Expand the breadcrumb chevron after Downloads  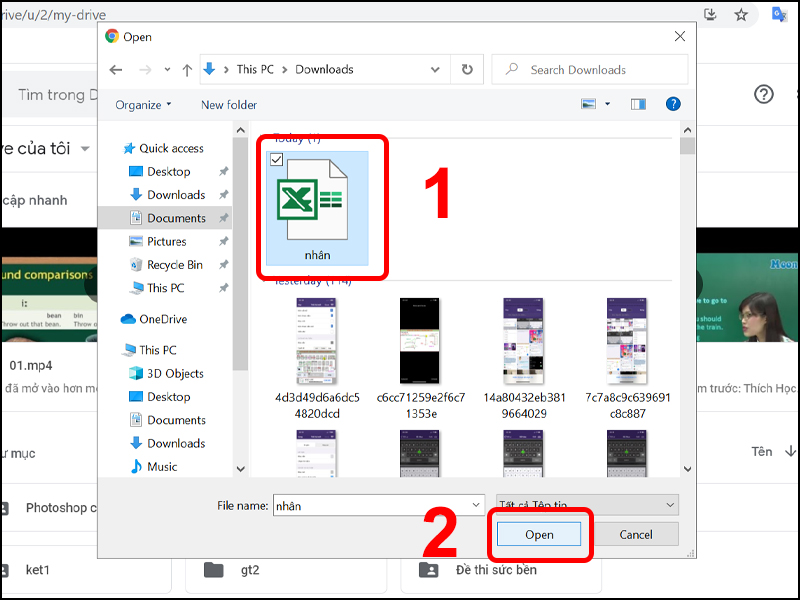point(434,69)
